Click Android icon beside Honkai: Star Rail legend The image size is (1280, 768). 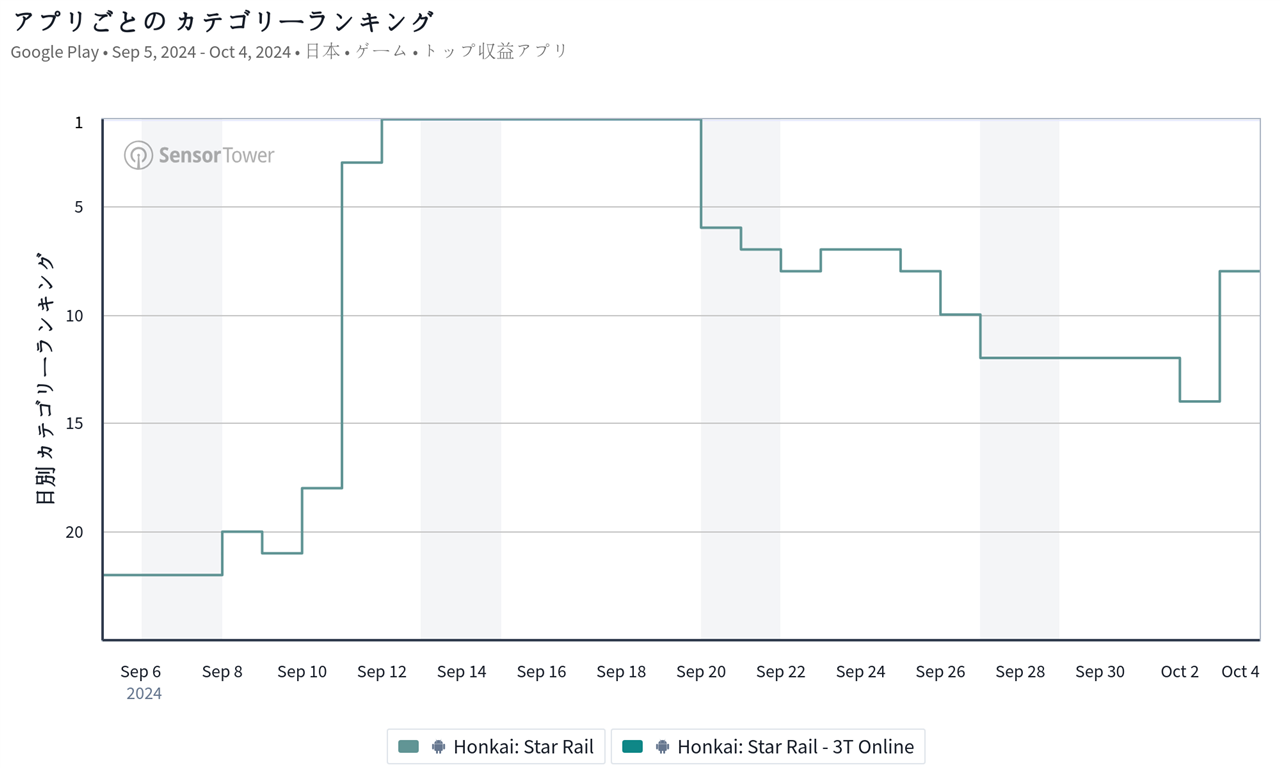point(438,746)
